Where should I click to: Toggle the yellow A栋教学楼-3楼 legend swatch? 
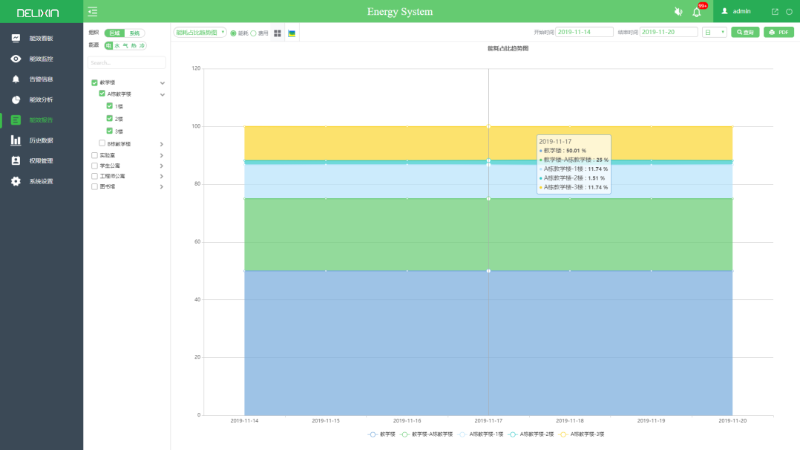[x=564, y=435]
